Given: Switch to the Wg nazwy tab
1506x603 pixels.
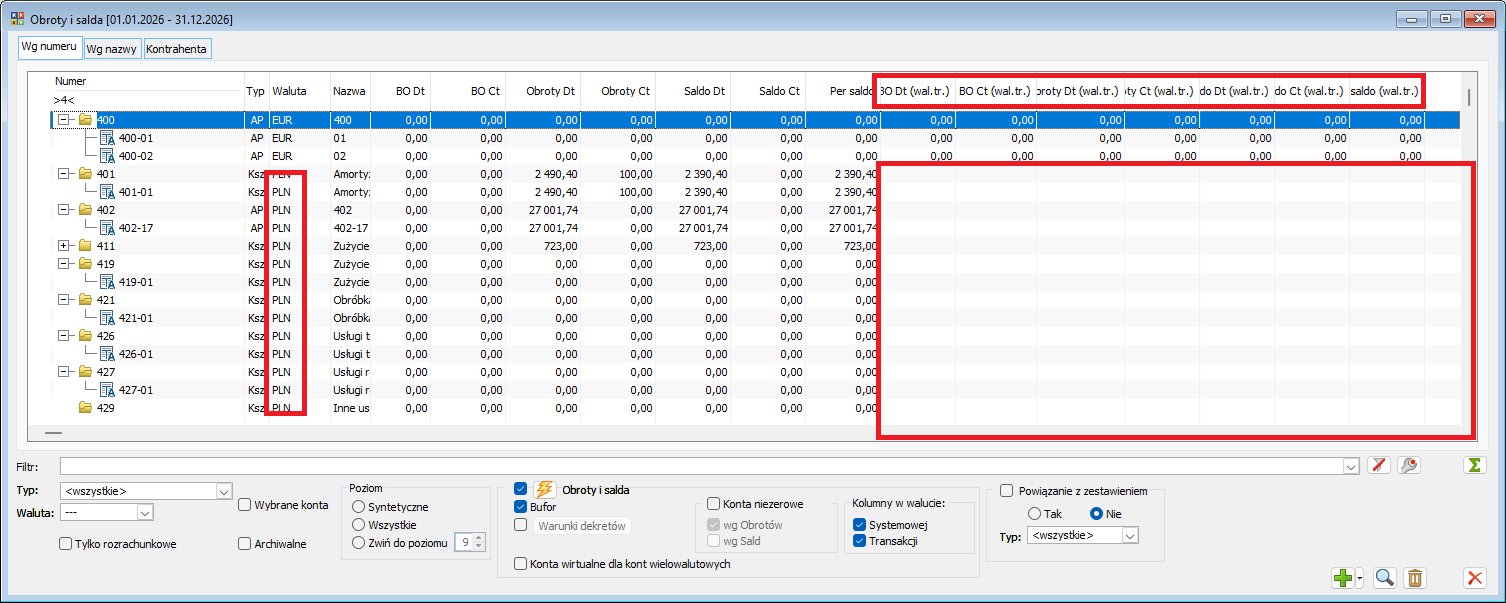Looking at the screenshot, I should click(112, 48).
